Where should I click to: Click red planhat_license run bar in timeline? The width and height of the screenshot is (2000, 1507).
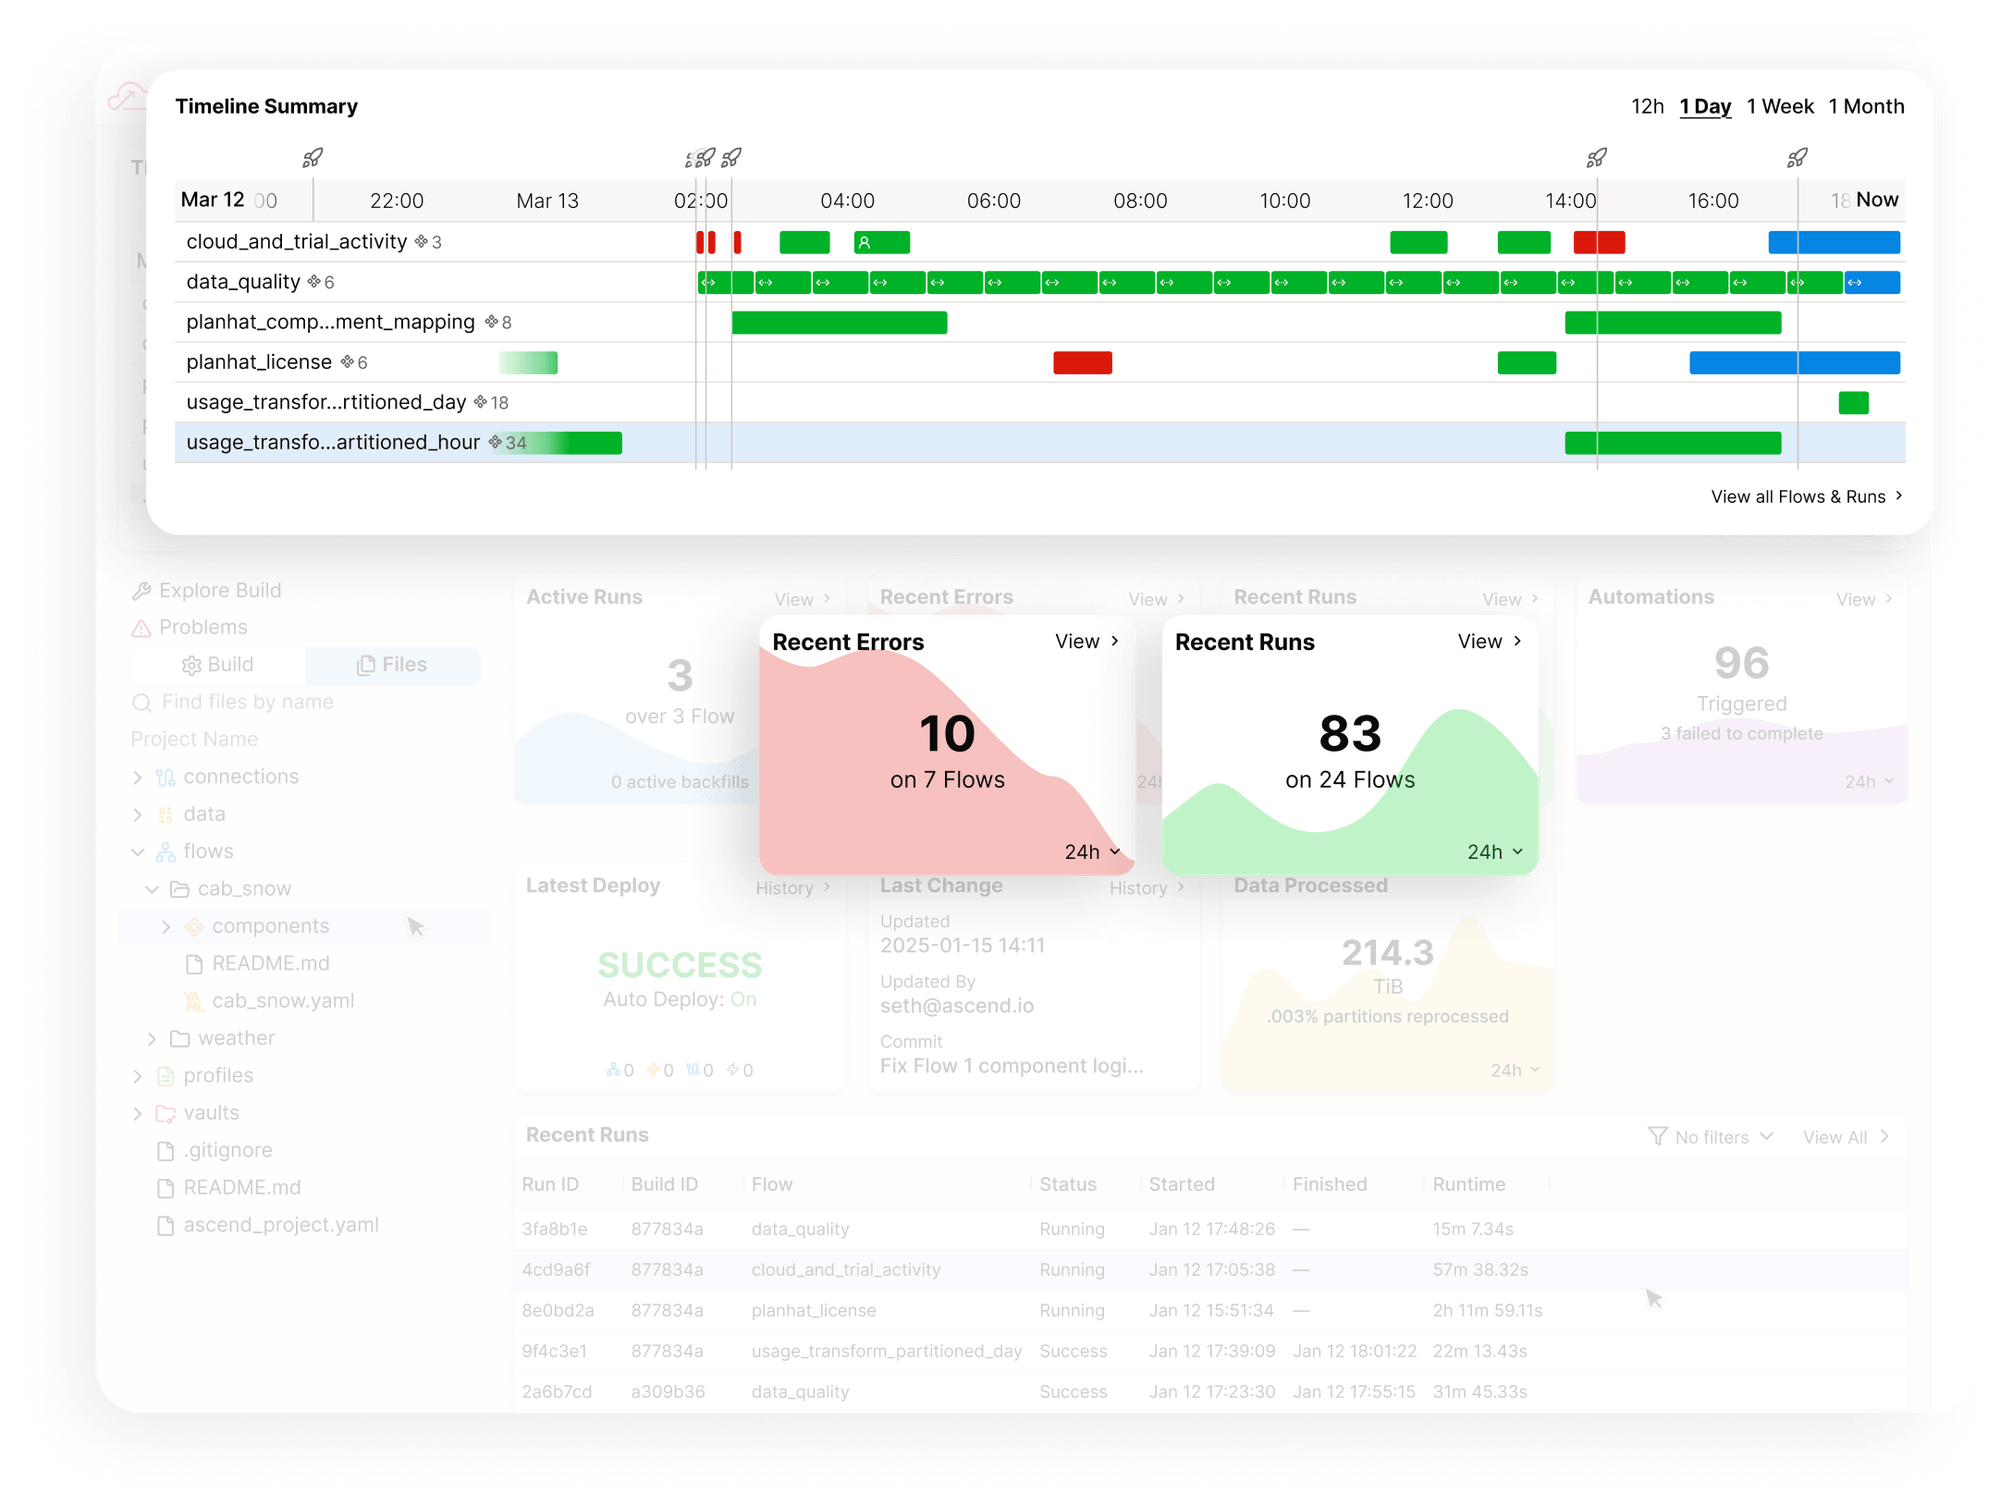tap(1082, 362)
